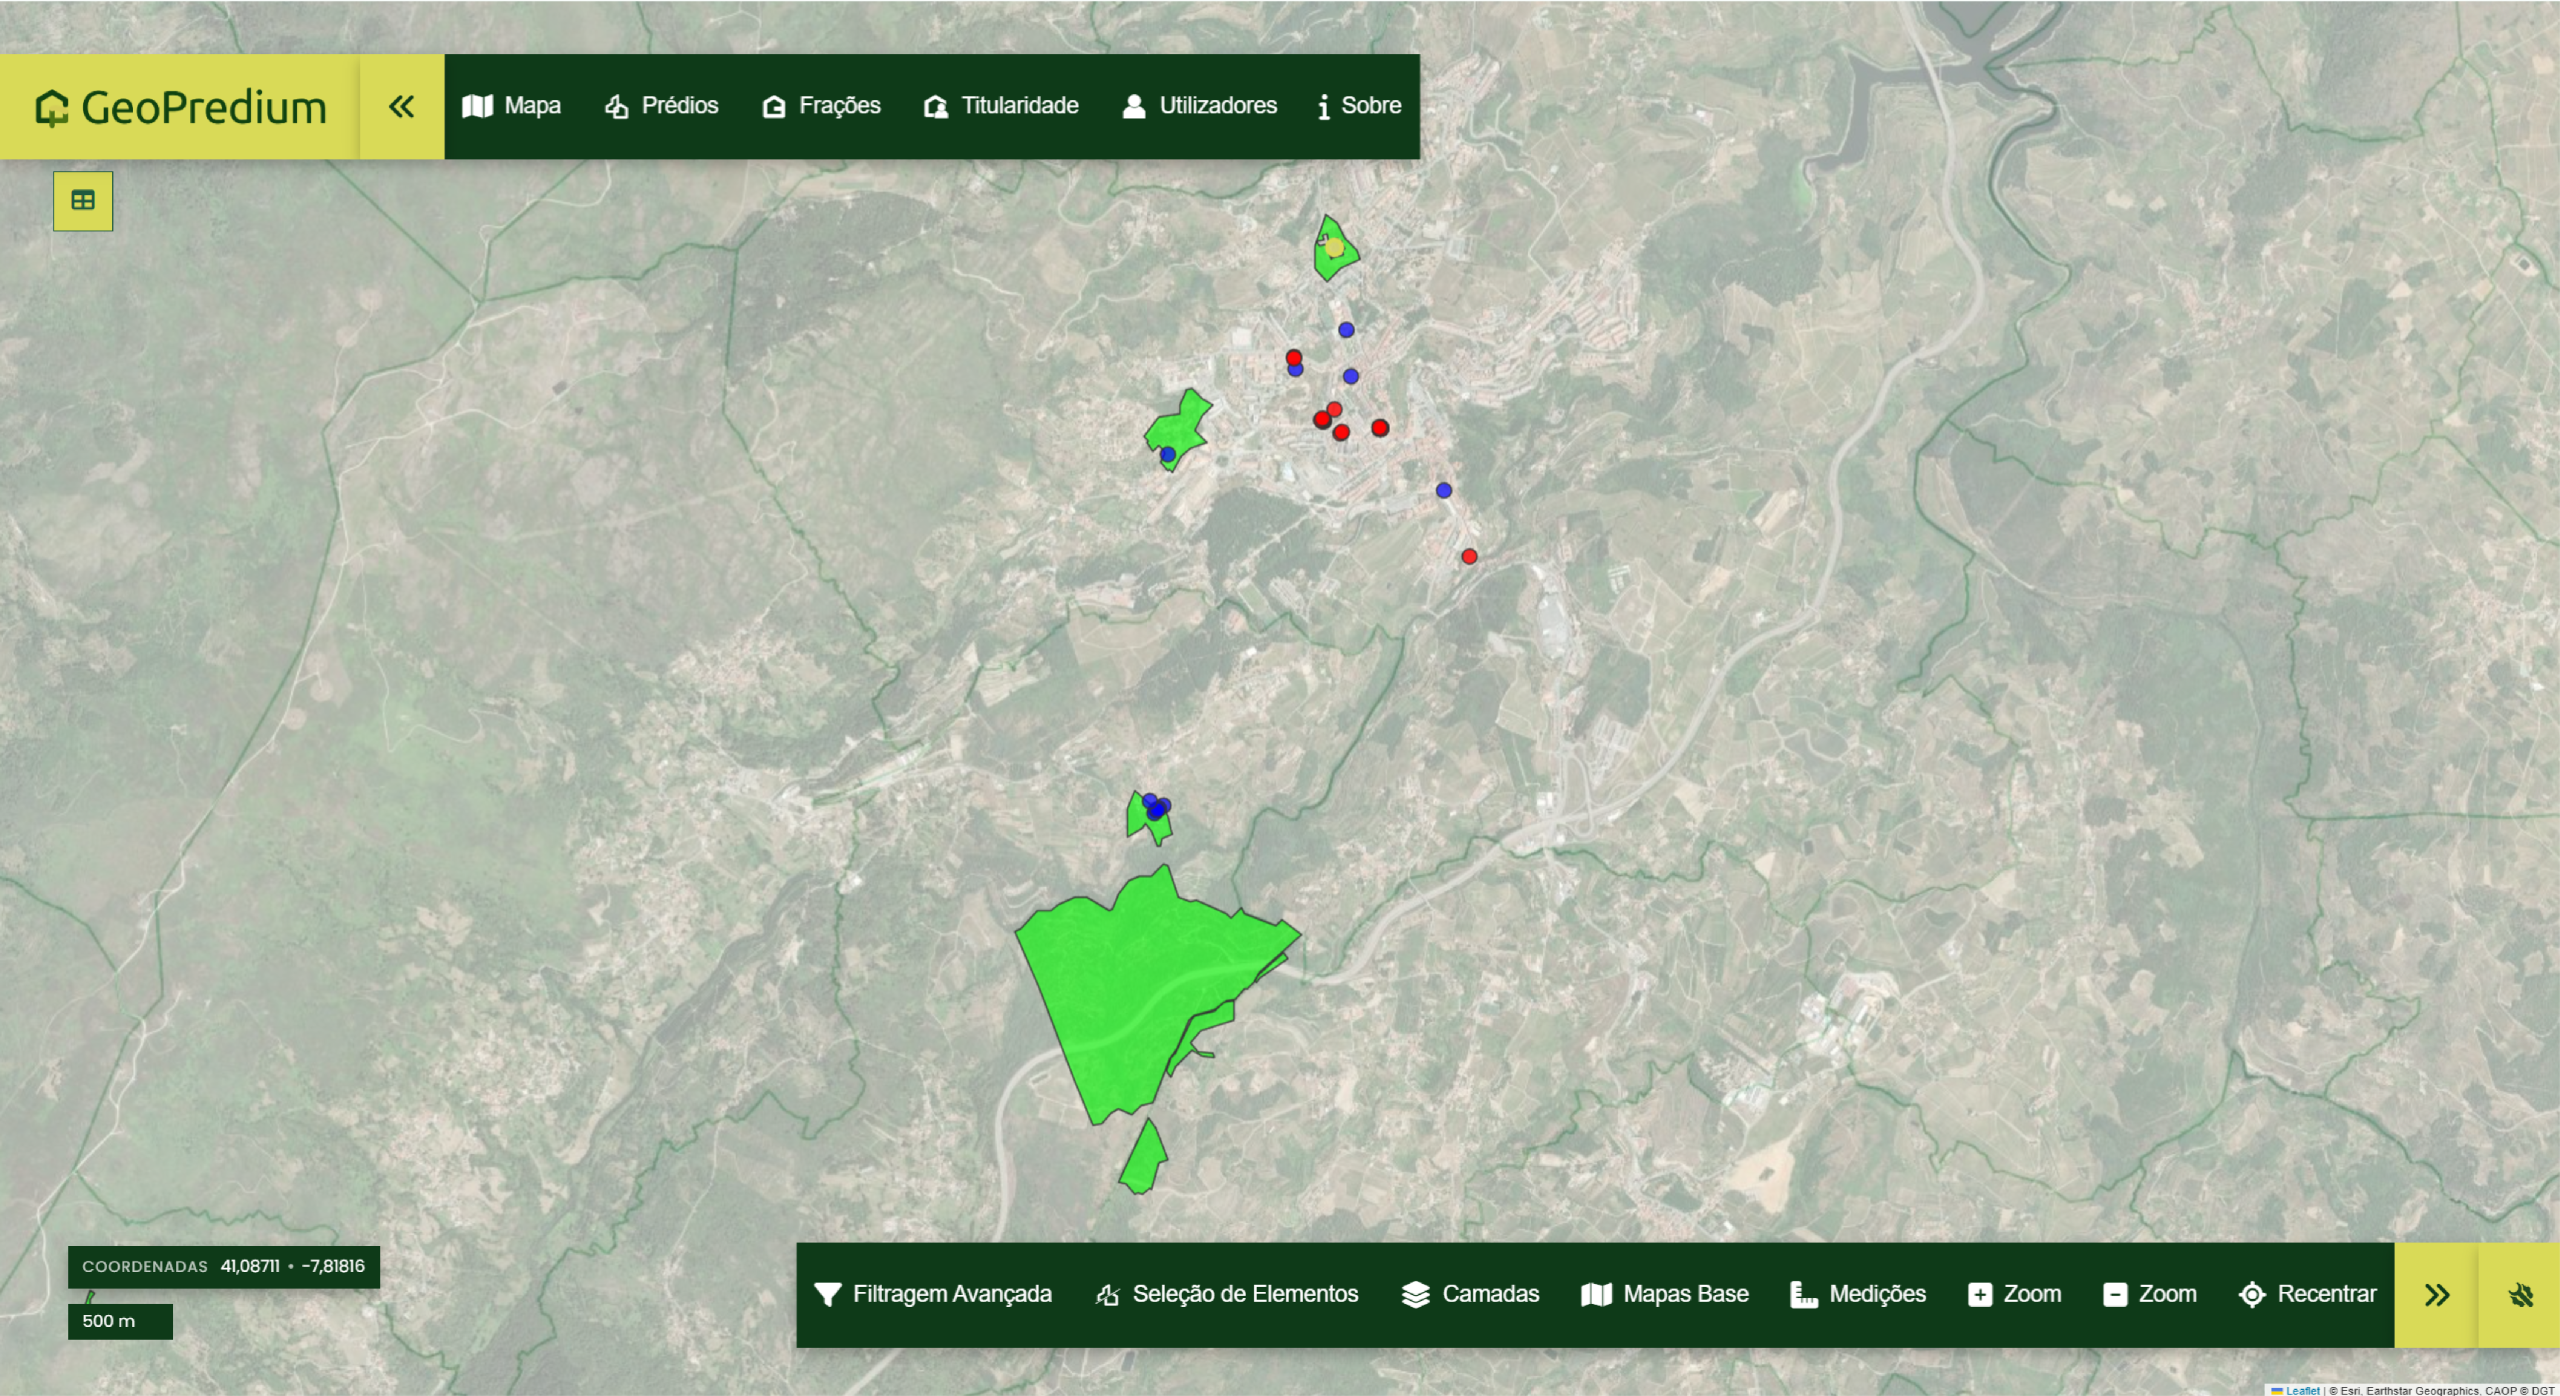Open the Camadas layers panel
The width and height of the screenshot is (2560, 1396).
click(1470, 1294)
